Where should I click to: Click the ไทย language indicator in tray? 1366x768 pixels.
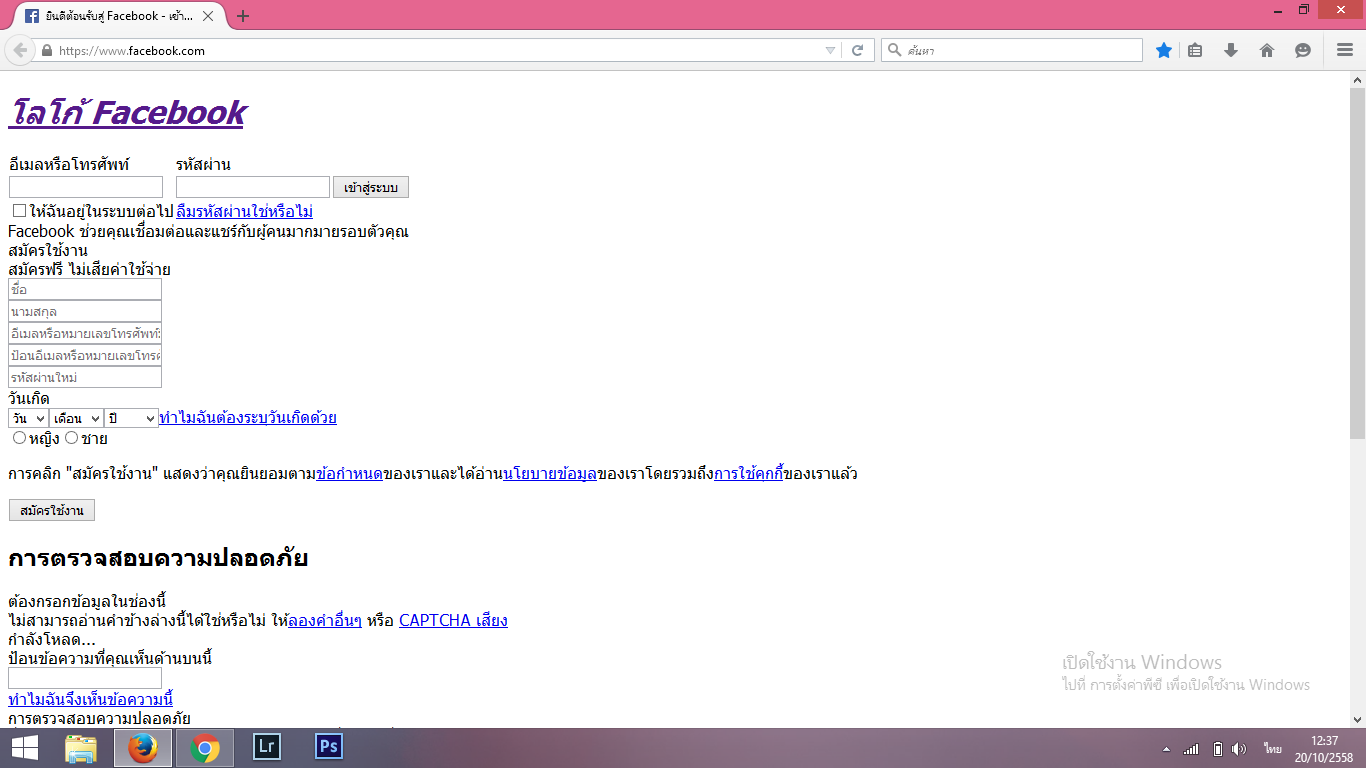[x=1272, y=749]
